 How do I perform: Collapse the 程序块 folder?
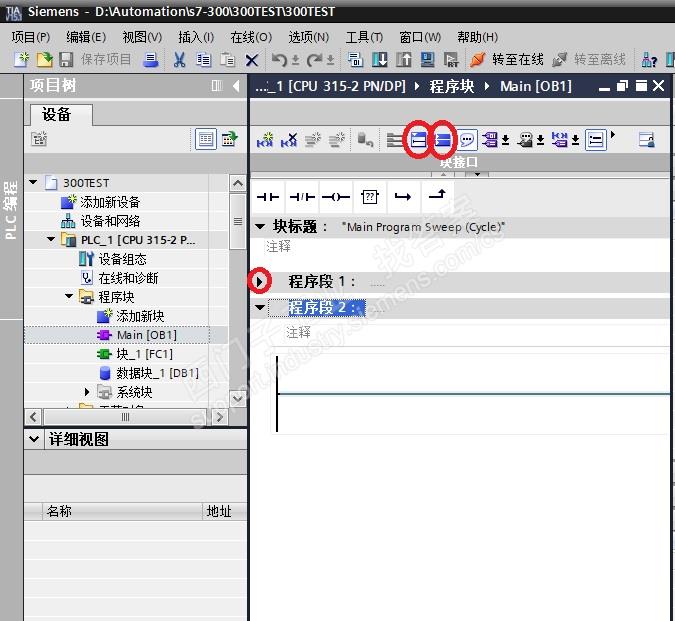point(68,296)
